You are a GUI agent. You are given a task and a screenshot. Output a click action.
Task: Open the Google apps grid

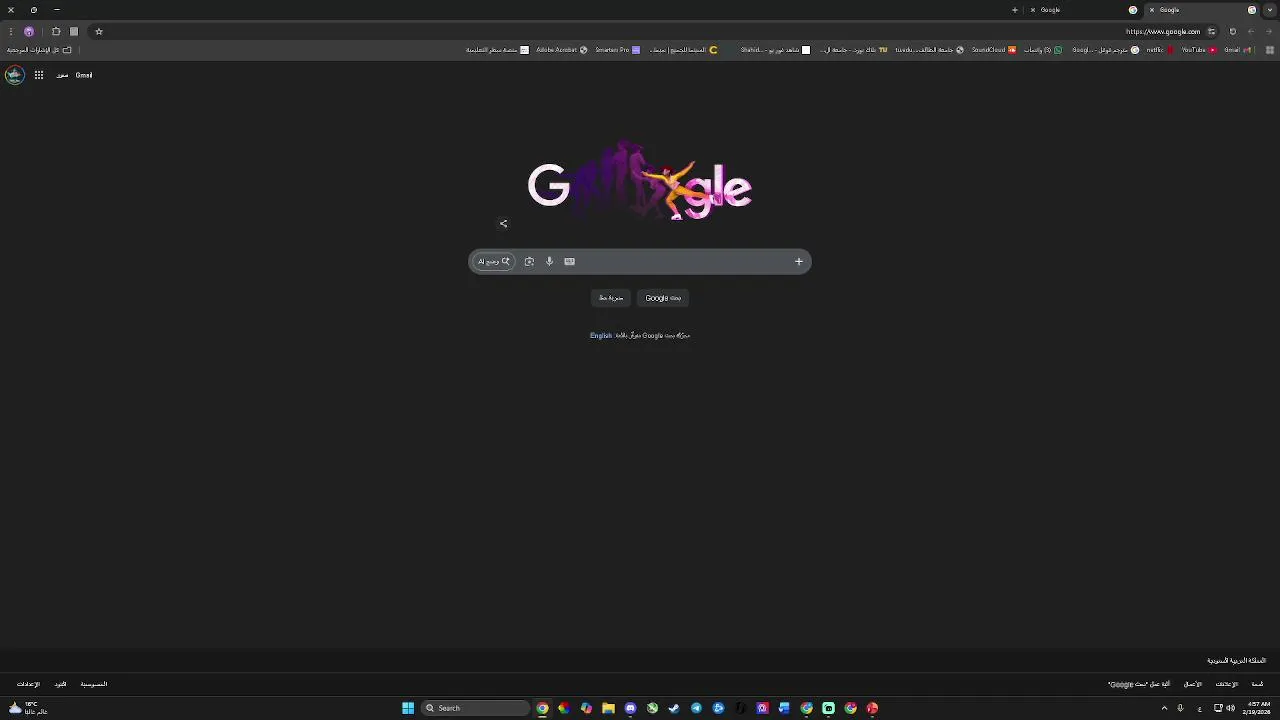point(38,75)
